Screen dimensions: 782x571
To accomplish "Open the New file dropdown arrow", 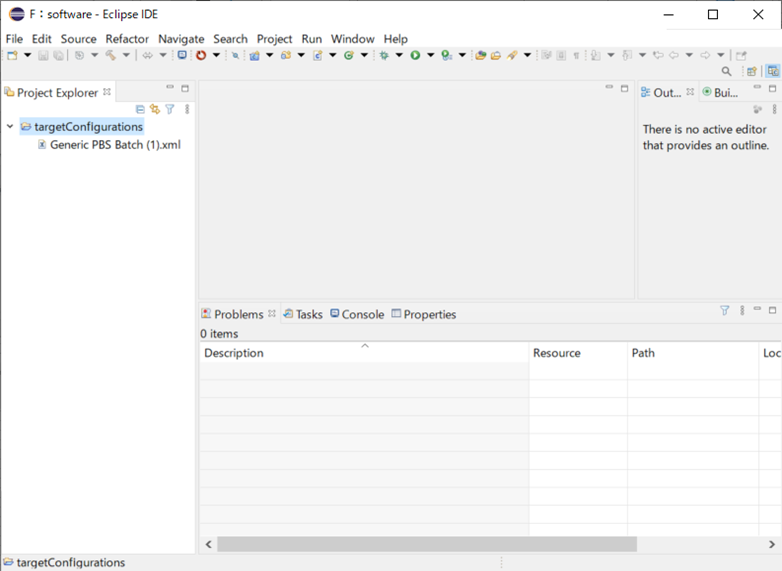I will click(27, 55).
